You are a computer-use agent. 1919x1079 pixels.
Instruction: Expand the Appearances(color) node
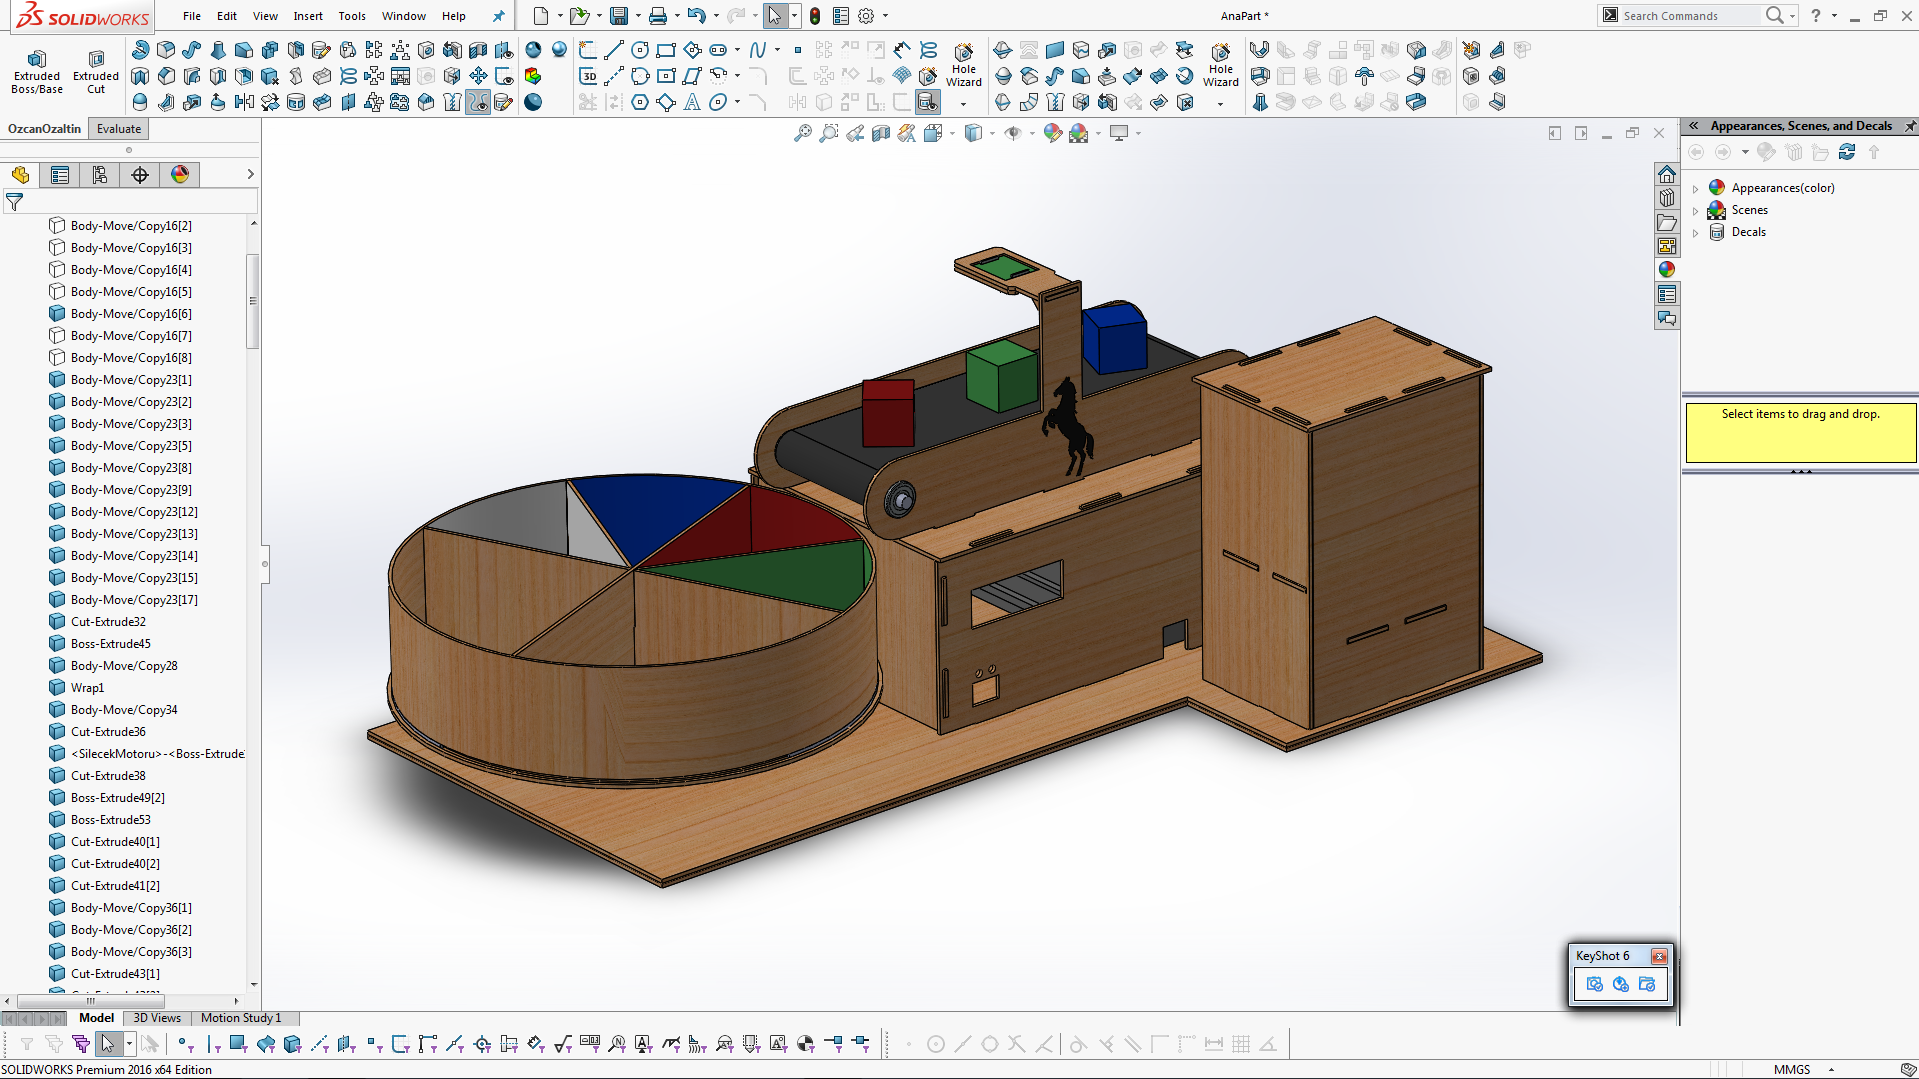click(x=1695, y=188)
